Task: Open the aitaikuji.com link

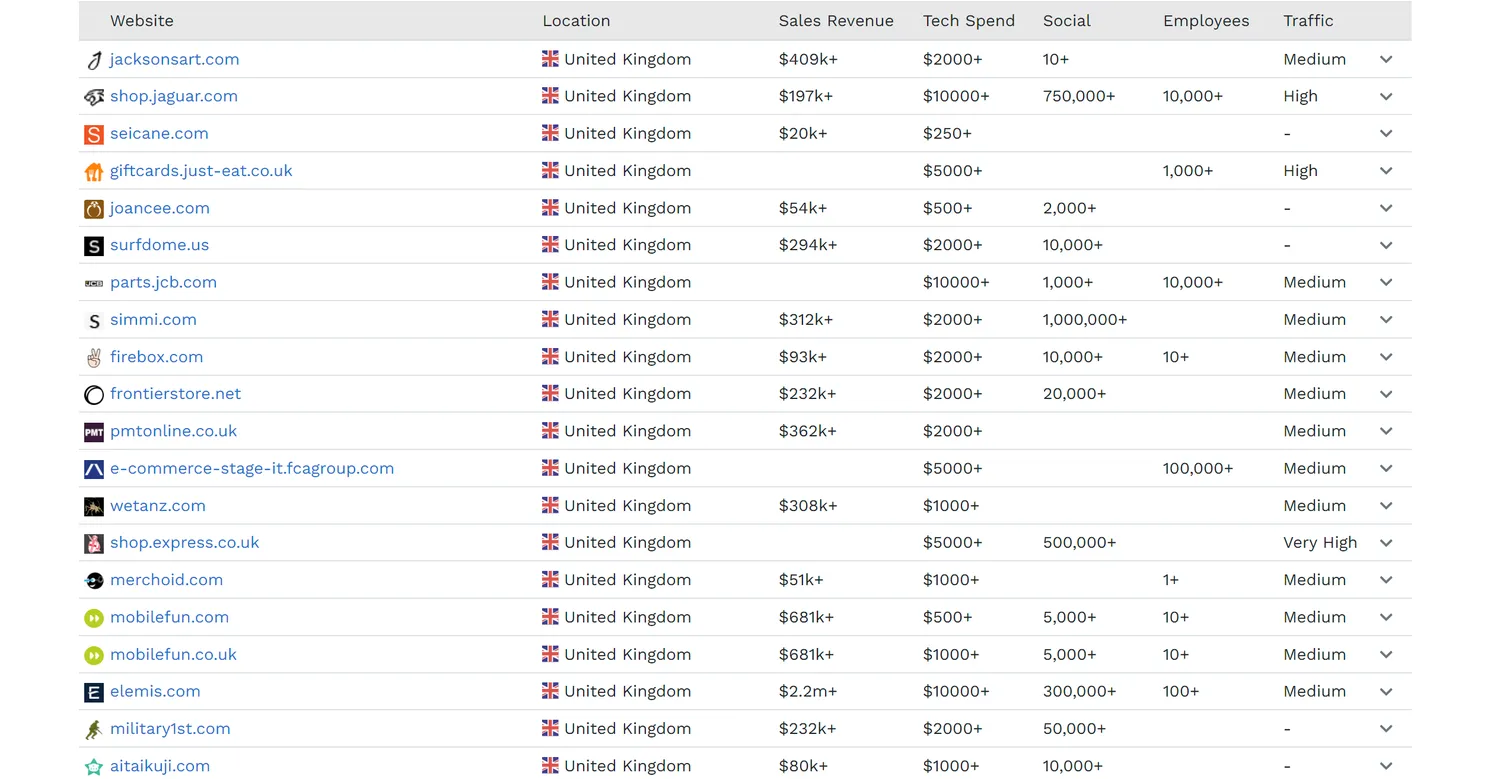Action: point(160,766)
